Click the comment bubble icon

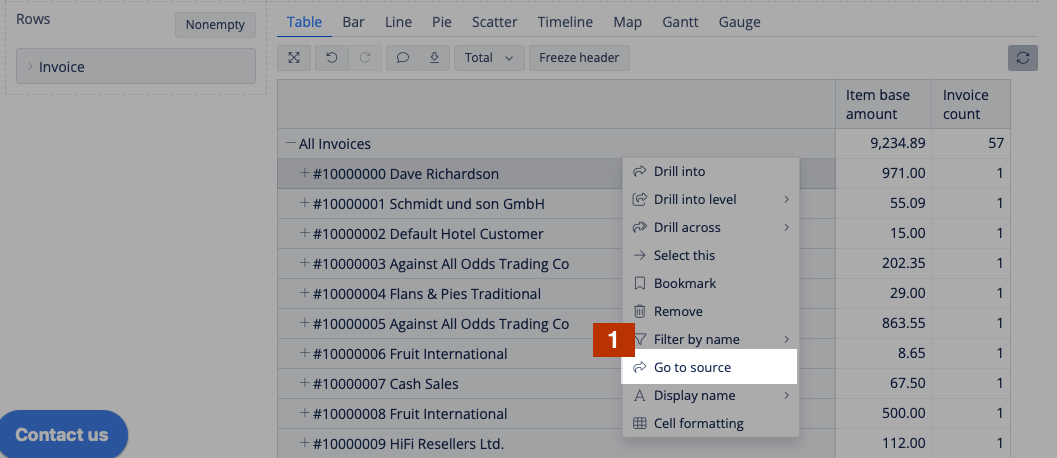tap(402, 58)
